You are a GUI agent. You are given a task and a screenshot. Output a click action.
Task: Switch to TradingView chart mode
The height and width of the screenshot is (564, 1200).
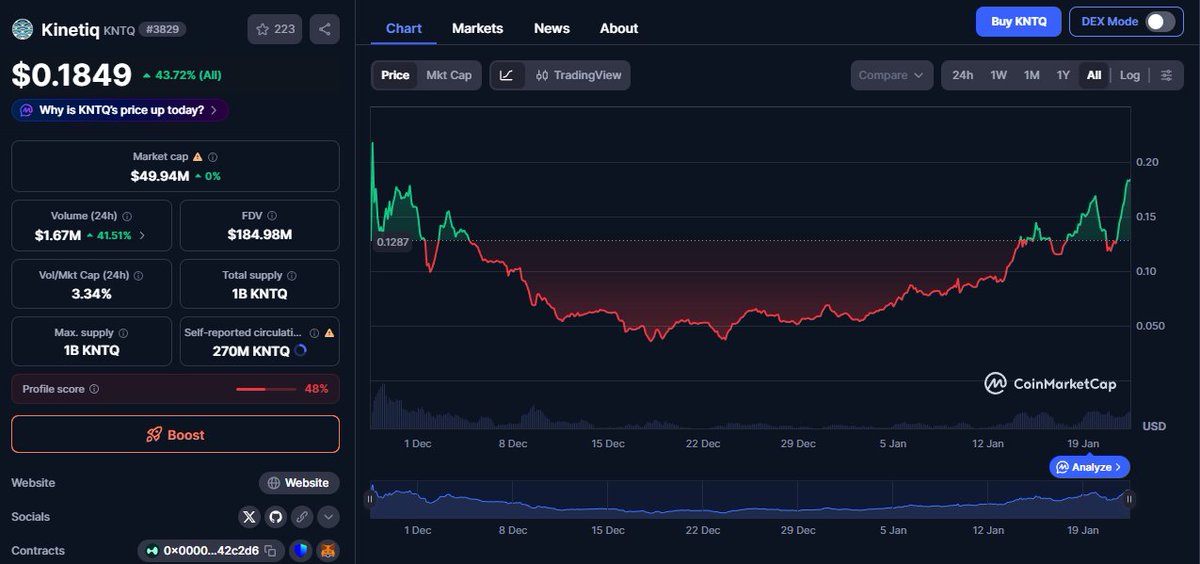pos(579,75)
